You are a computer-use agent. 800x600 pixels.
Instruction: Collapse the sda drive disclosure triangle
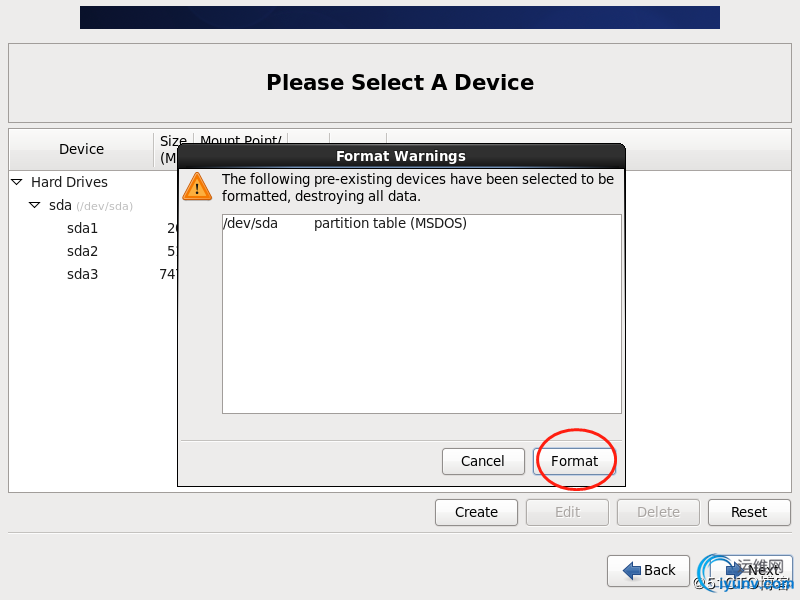pyautogui.click(x=35, y=205)
